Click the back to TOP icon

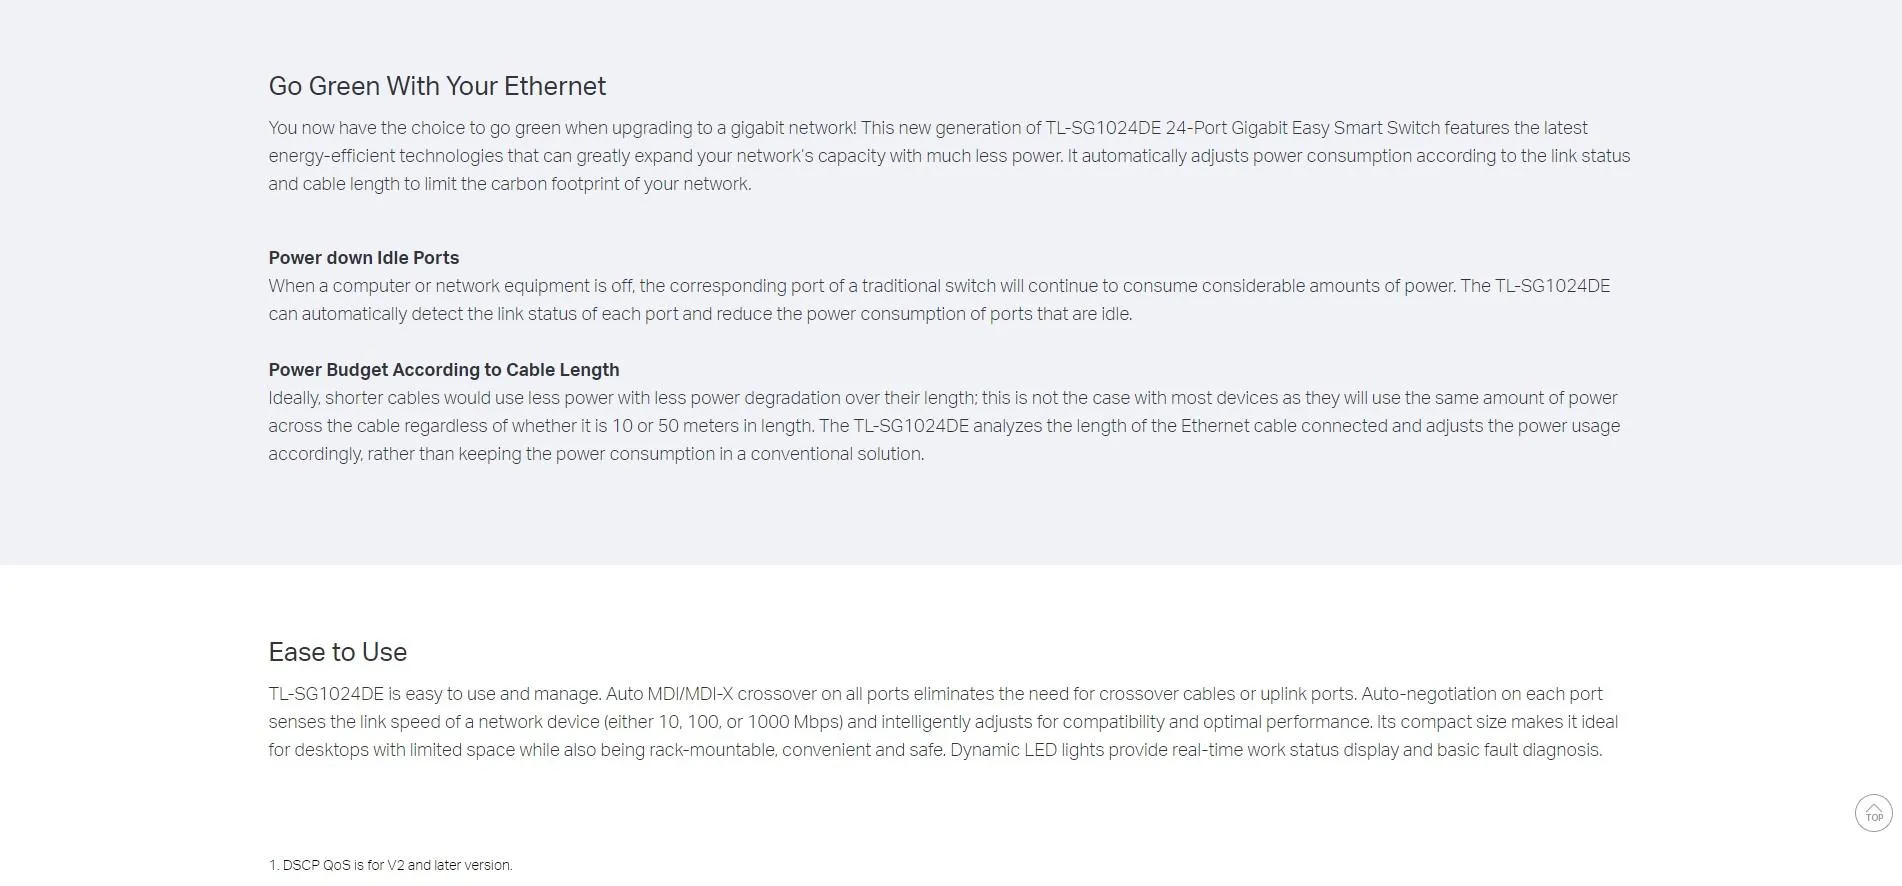coord(1874,813)
